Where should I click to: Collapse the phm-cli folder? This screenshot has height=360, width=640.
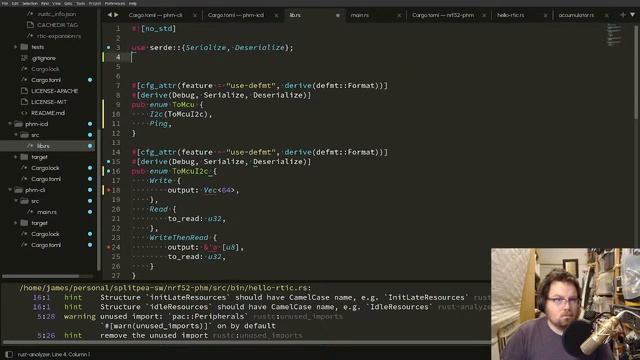[x=10, y=190]
